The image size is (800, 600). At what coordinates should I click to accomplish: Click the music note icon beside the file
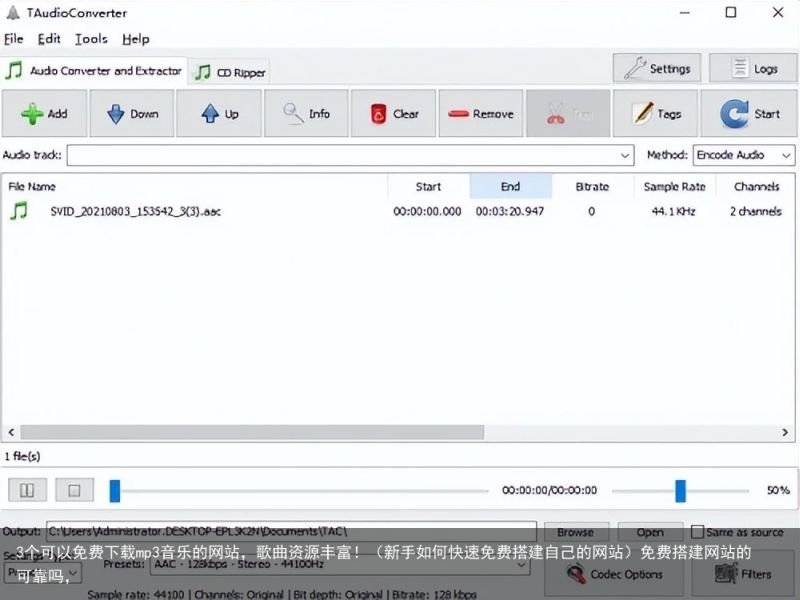(x=19, y=211)
